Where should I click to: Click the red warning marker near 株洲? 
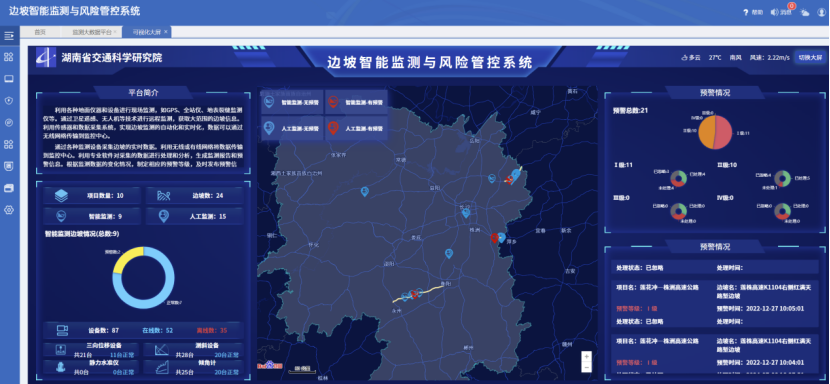pos(494,238)
